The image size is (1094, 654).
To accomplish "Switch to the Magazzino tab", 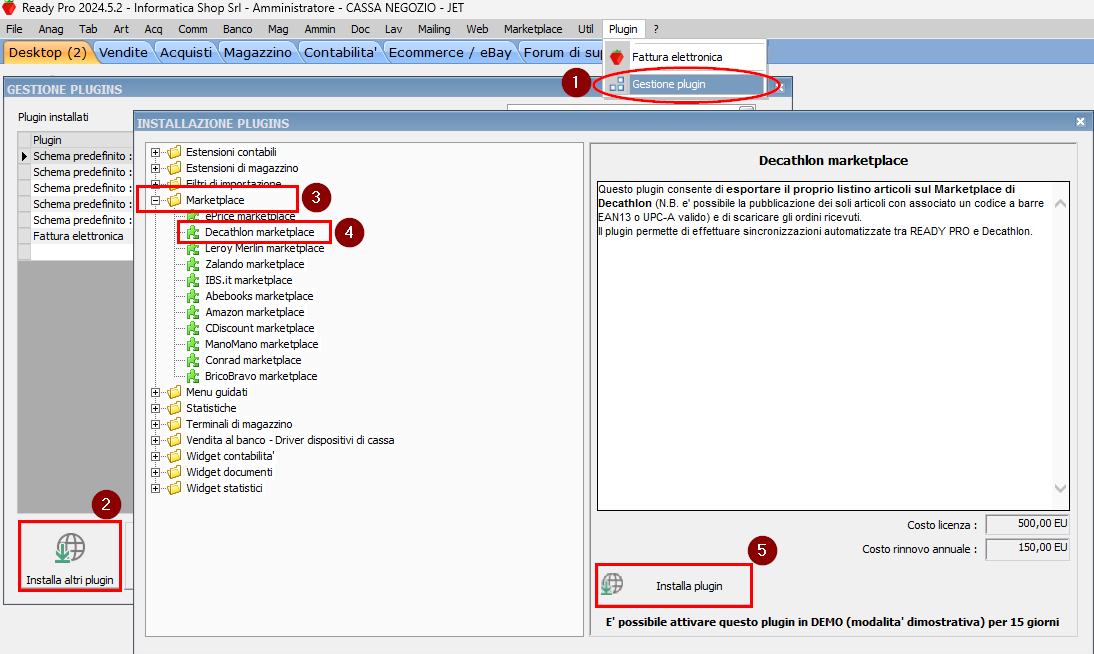I will pyautogui.click(x=257, y=52).
